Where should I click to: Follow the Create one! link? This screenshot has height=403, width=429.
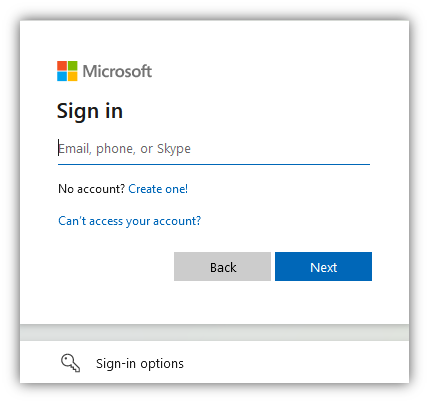click(x=158, y=189)
